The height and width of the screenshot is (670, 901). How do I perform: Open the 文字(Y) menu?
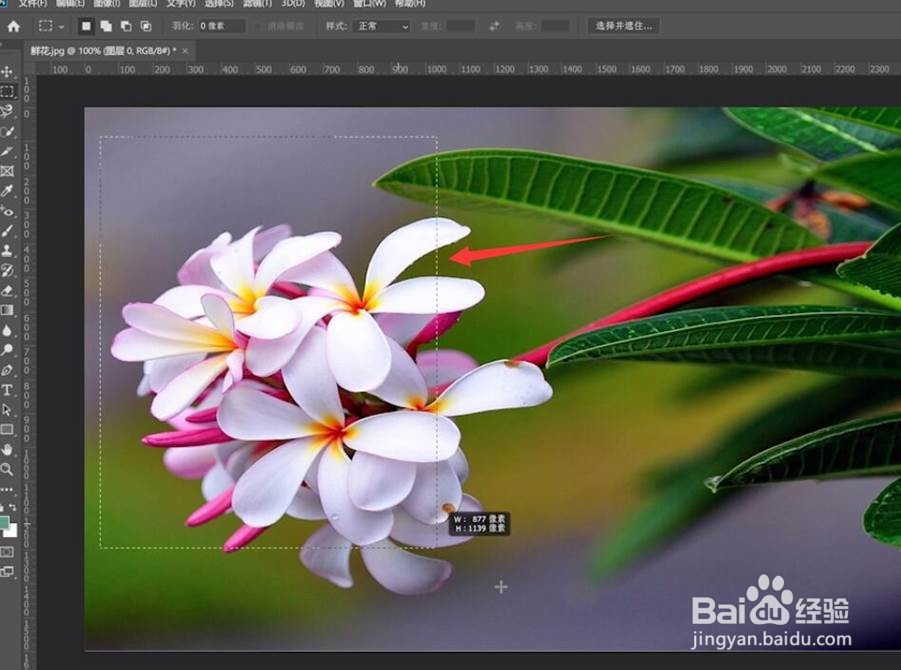point(181,3)
